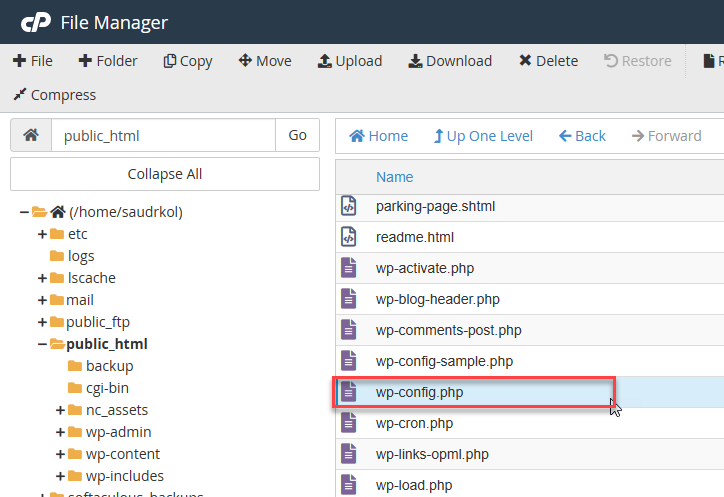Expand the etc folder node
The width and height of the screenshot is (724, 497).
(x=42, y=234)
